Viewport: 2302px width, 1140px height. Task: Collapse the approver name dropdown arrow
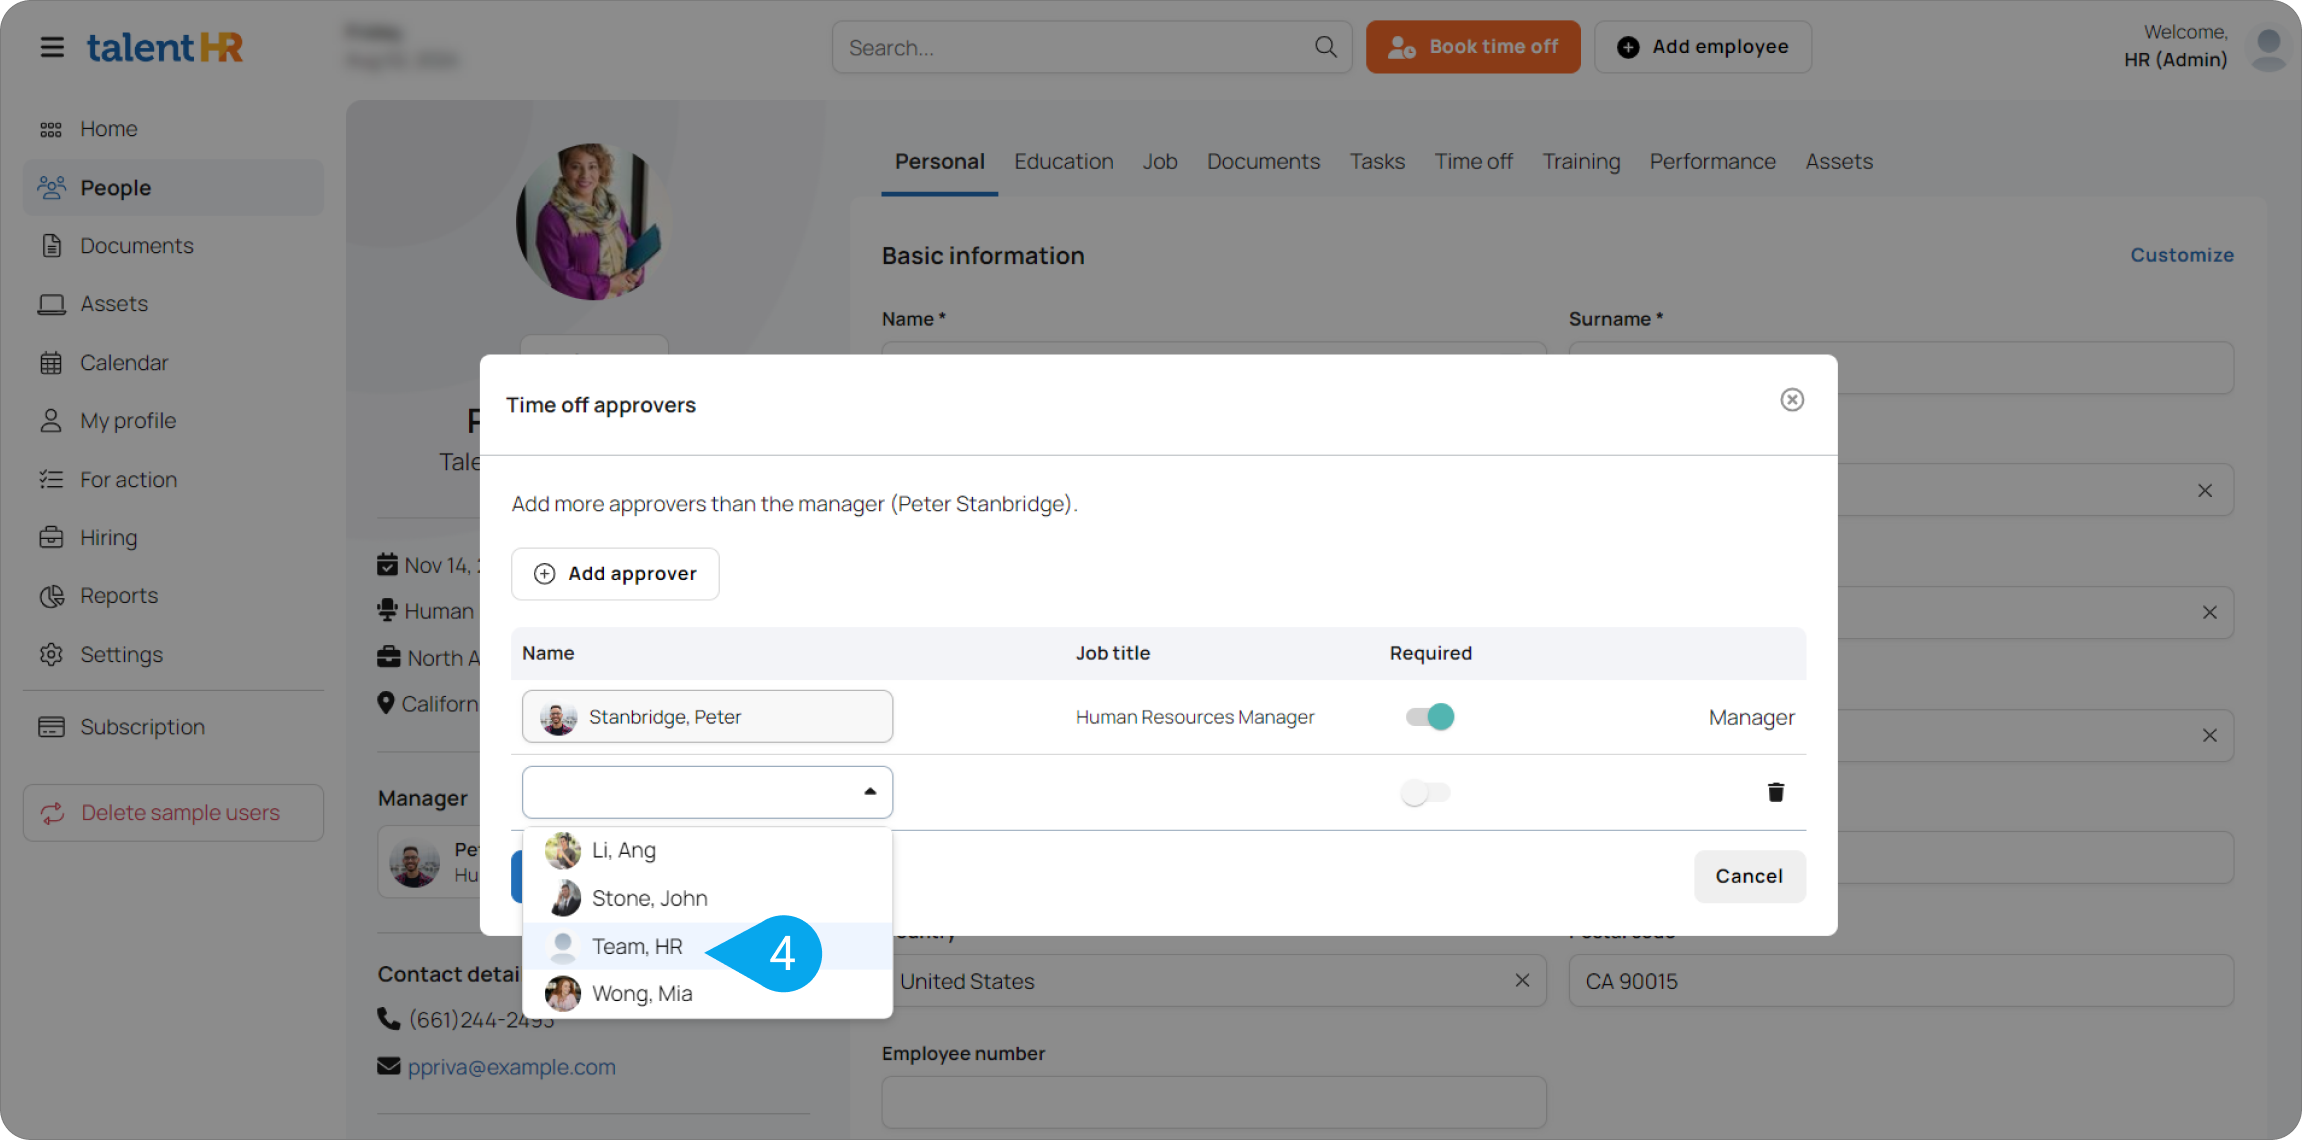pyautogui.click(x=870, y=791)
